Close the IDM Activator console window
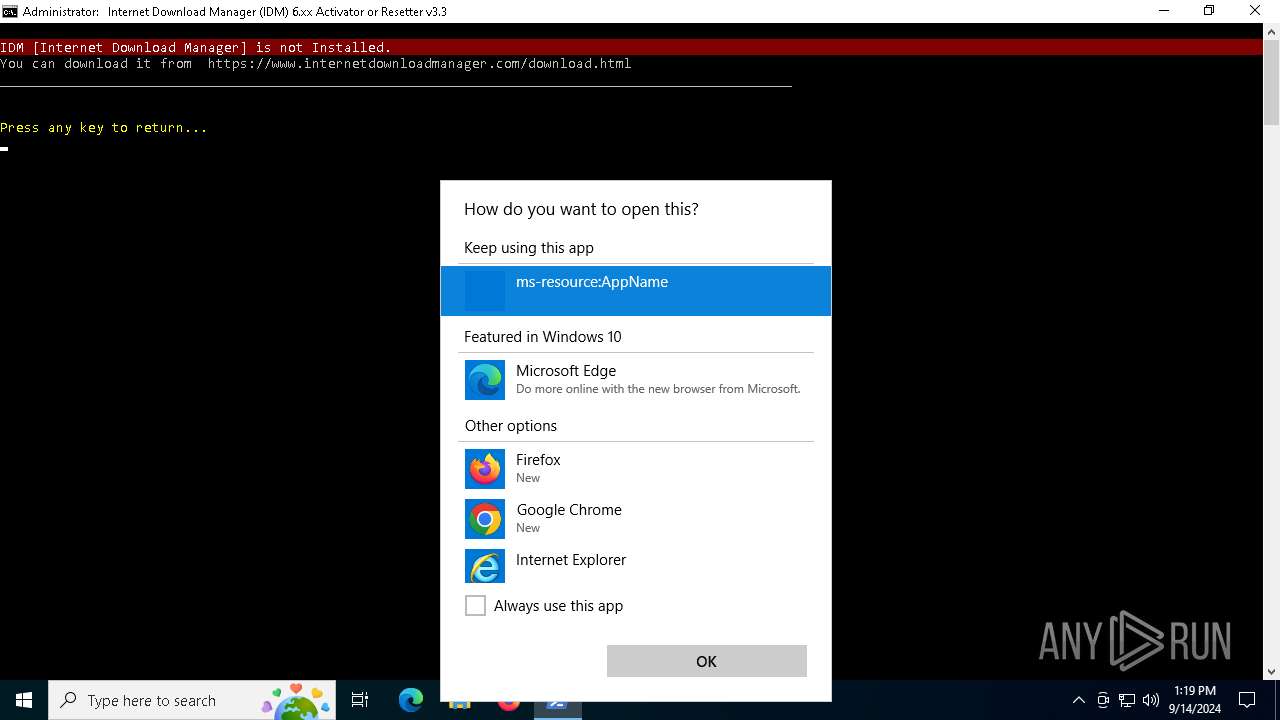 point(1255,11)
